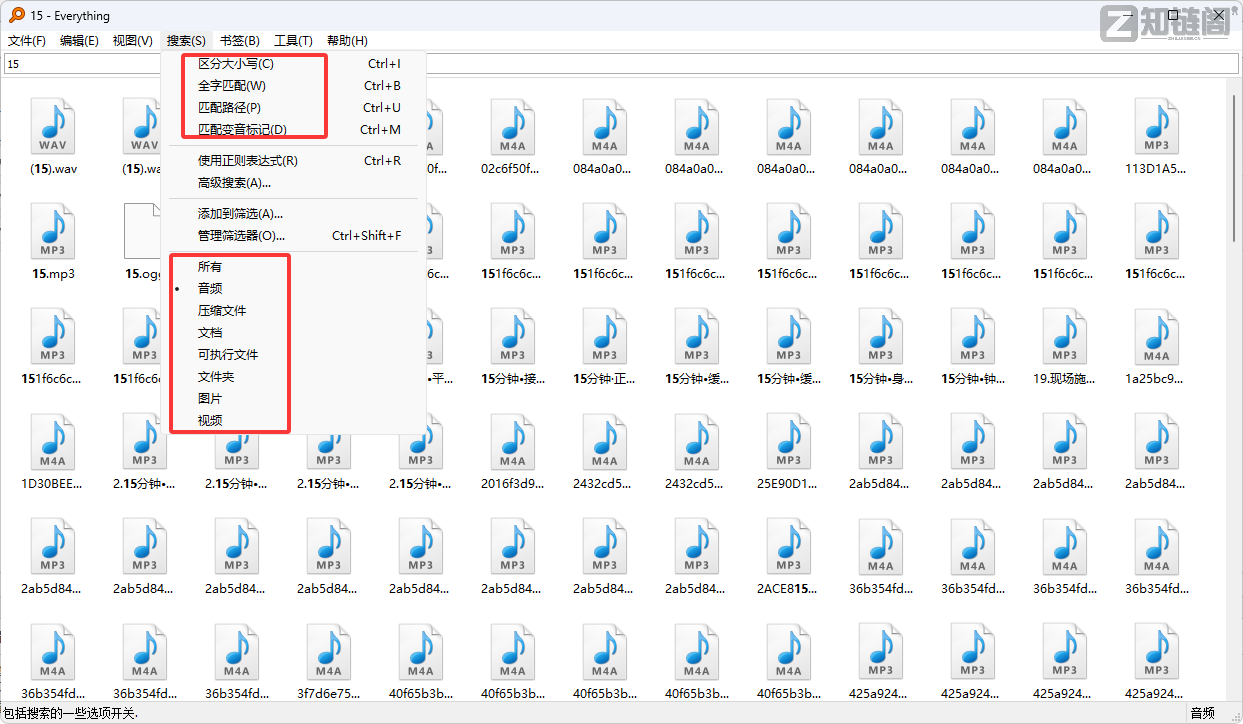Toggle 区分大小写 case matching option
This screenshot has height=724, width=1243.
coord(236,64)
